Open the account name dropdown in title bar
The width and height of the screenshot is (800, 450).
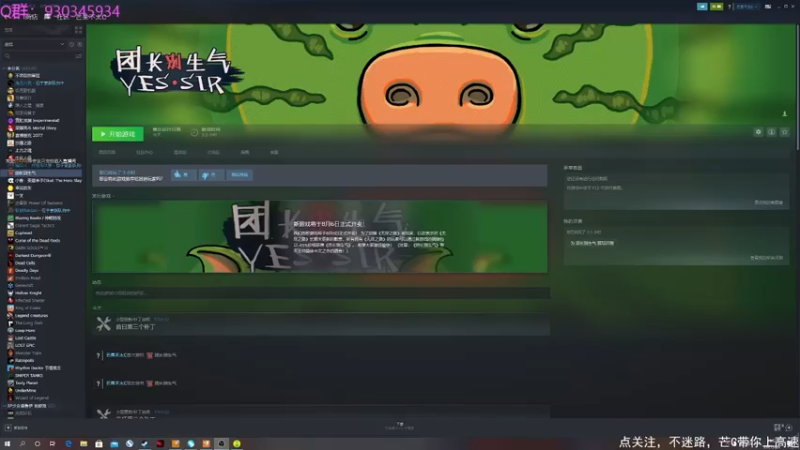tap(746, 7)
